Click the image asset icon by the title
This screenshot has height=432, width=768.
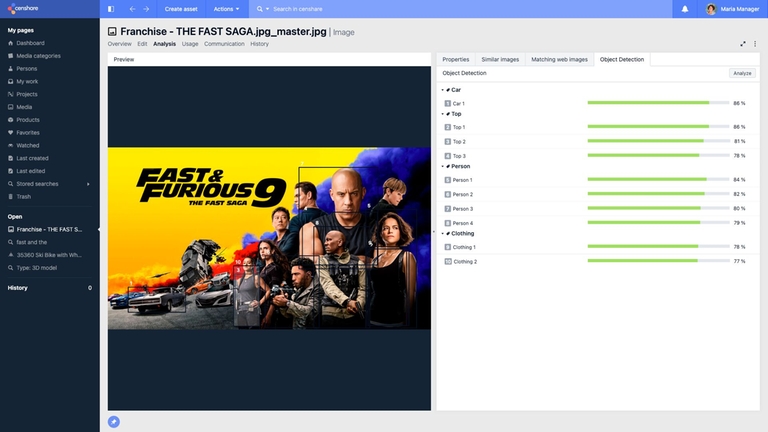[112, 32]
